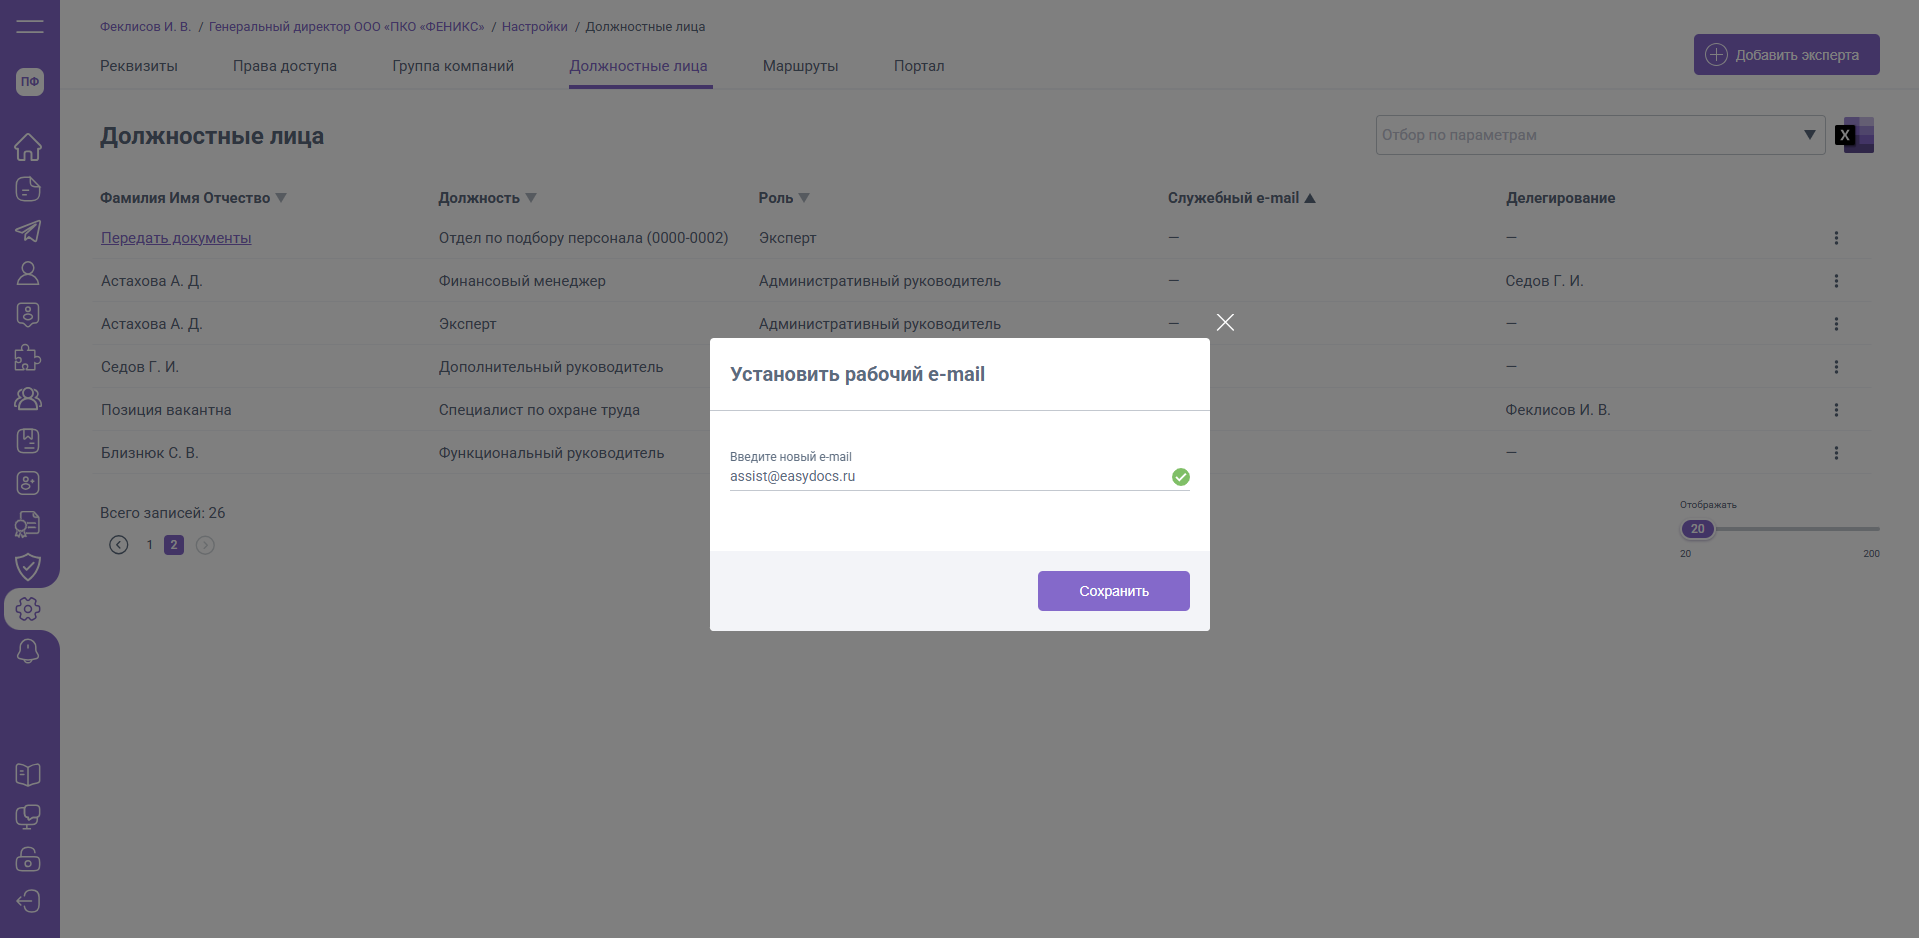Click the new e-mail input field

click(x=948, y=477)
